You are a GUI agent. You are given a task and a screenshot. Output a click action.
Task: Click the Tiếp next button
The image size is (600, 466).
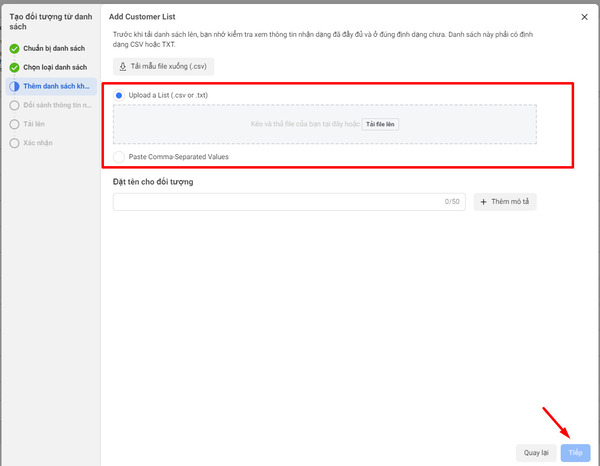tap(575, 452)
